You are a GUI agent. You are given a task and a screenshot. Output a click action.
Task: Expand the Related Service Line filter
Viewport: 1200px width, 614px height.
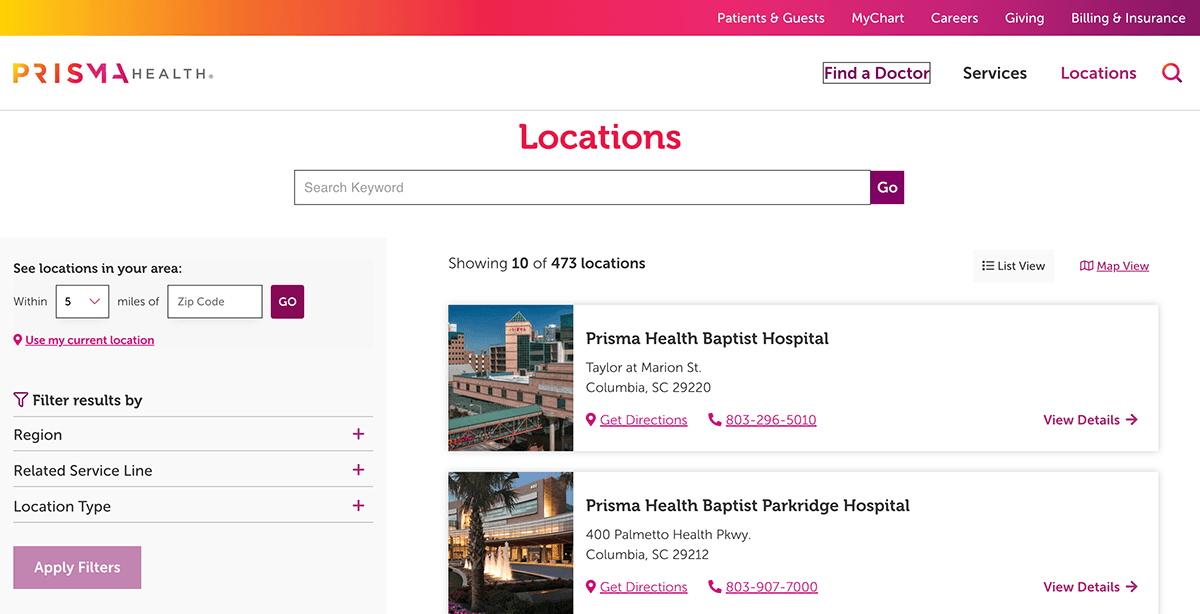pos(358,470)
